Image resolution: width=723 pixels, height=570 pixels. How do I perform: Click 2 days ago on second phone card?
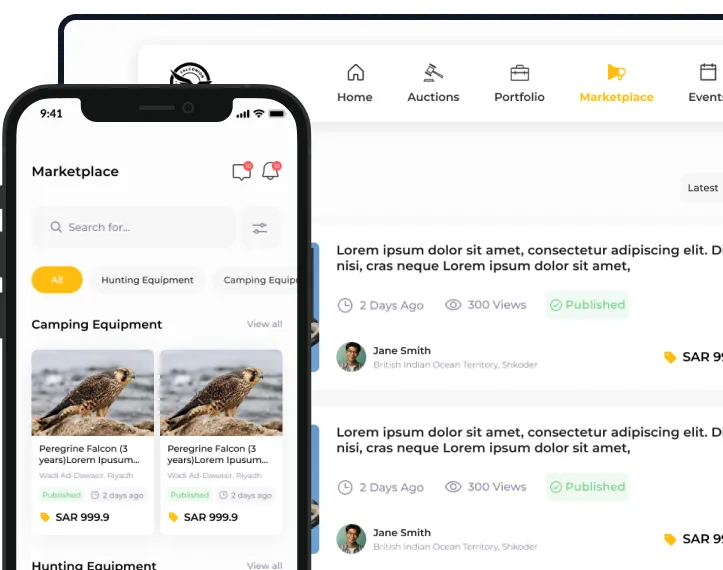pos(245,495)
